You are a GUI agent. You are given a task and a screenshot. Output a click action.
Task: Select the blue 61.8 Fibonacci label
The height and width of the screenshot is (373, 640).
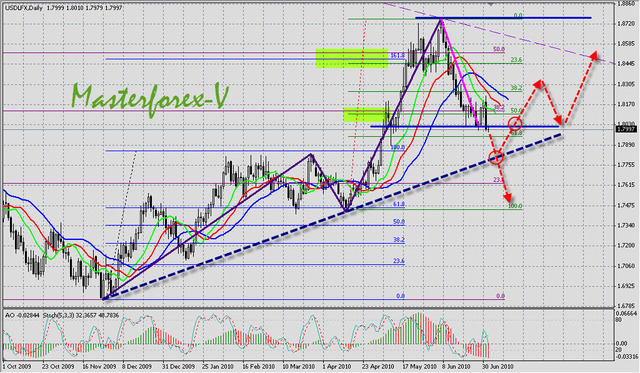tap(399, 204)
